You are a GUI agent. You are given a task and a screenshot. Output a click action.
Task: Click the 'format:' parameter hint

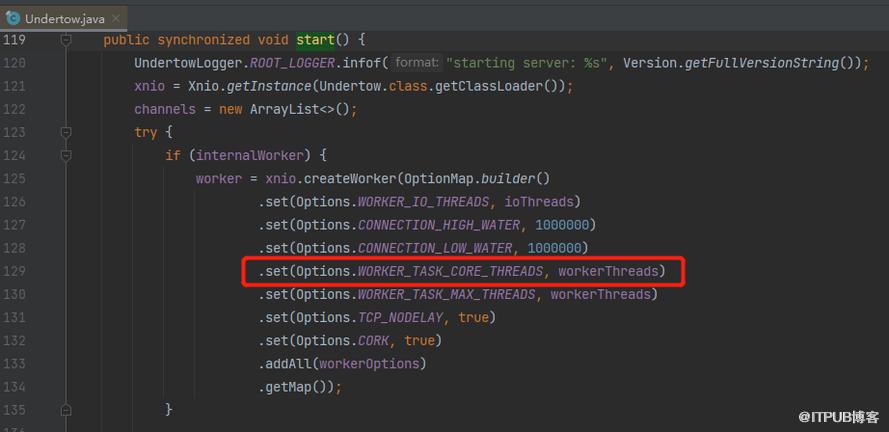[417, 63]
